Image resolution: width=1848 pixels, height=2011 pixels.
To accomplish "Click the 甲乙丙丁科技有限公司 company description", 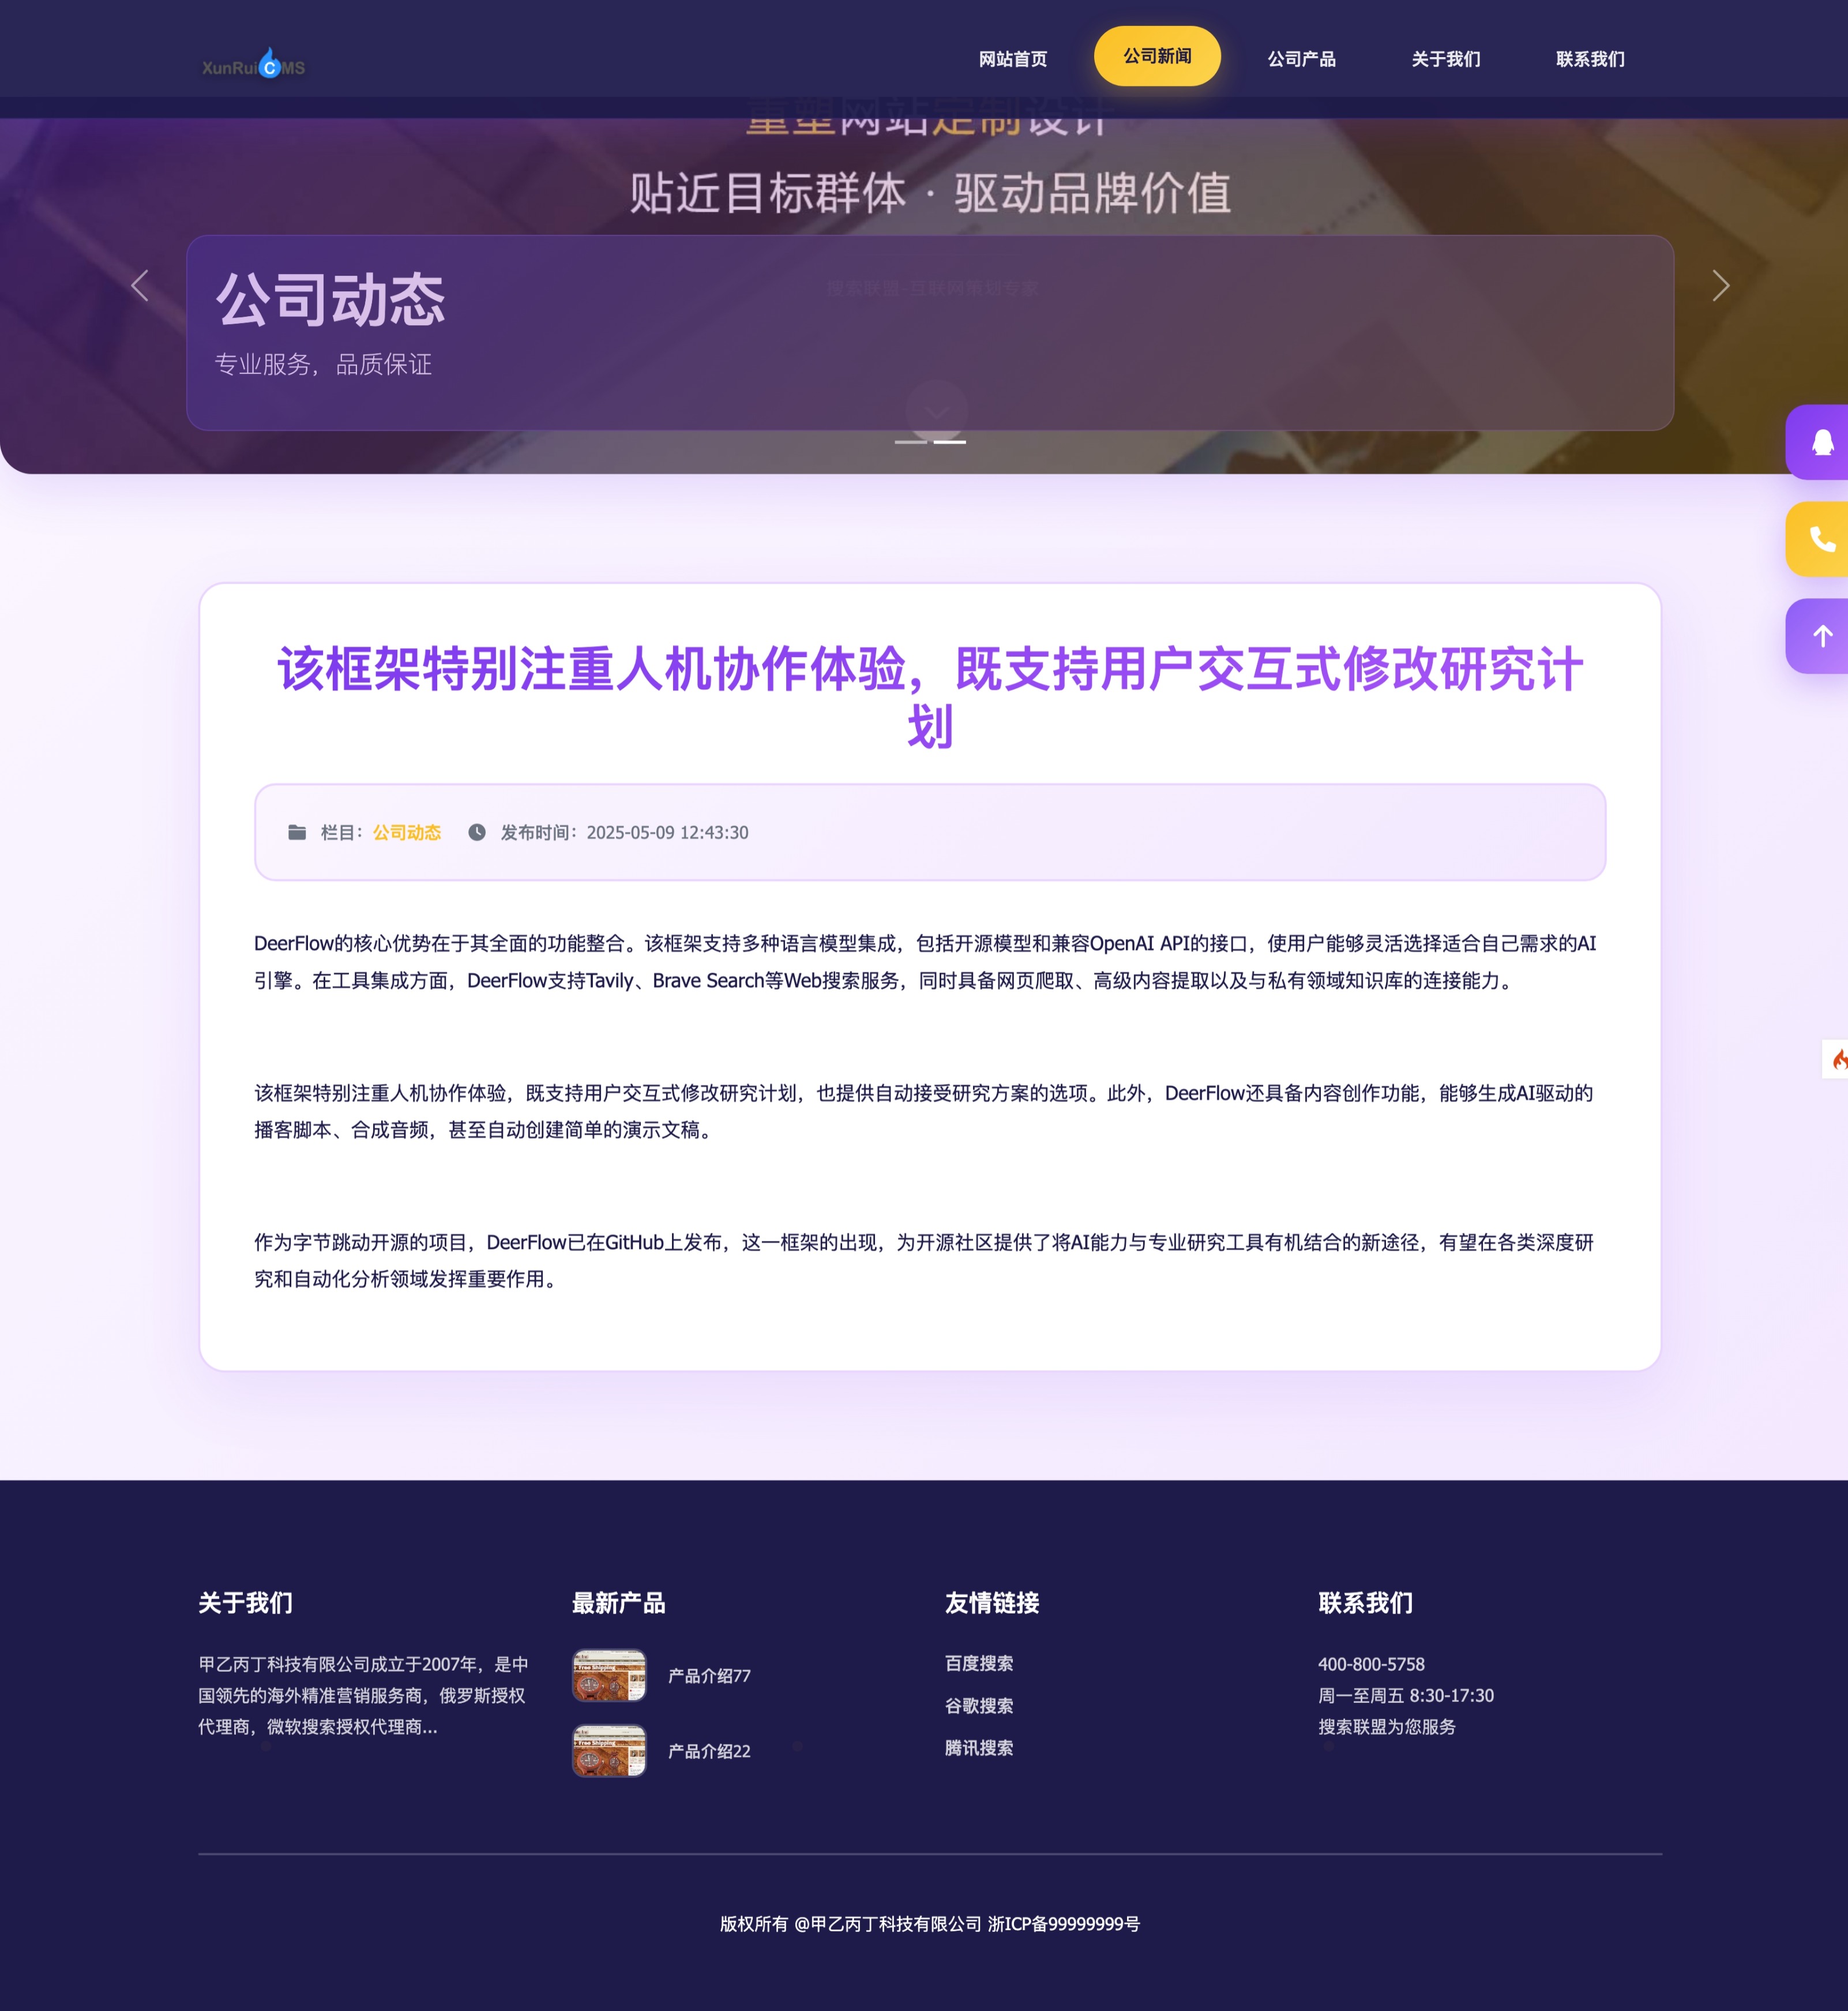I will pos(363,1695).
